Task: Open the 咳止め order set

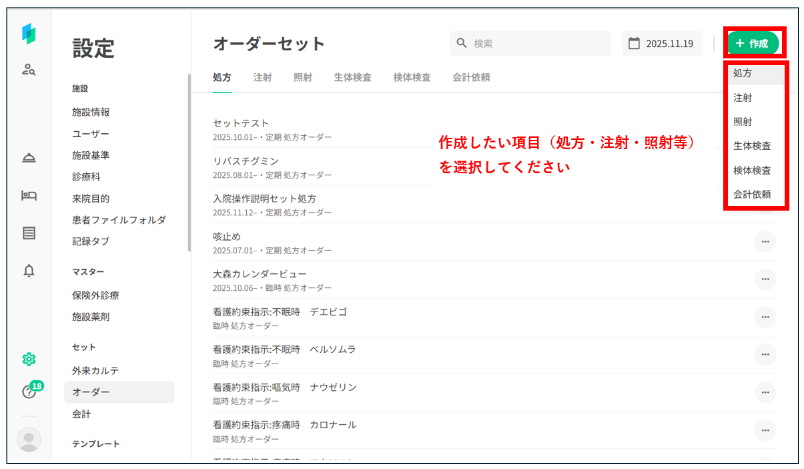Action: tap(227, 236)
